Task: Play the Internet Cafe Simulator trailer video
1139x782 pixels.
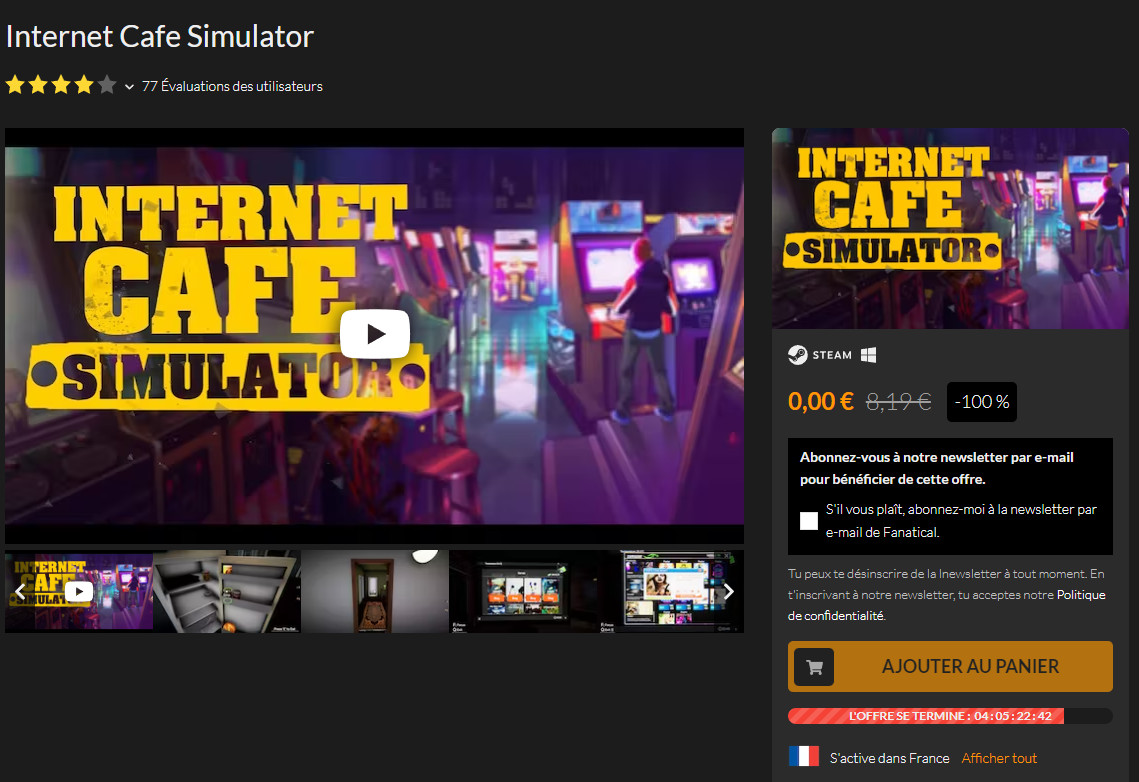Action: tap(375, 334)
